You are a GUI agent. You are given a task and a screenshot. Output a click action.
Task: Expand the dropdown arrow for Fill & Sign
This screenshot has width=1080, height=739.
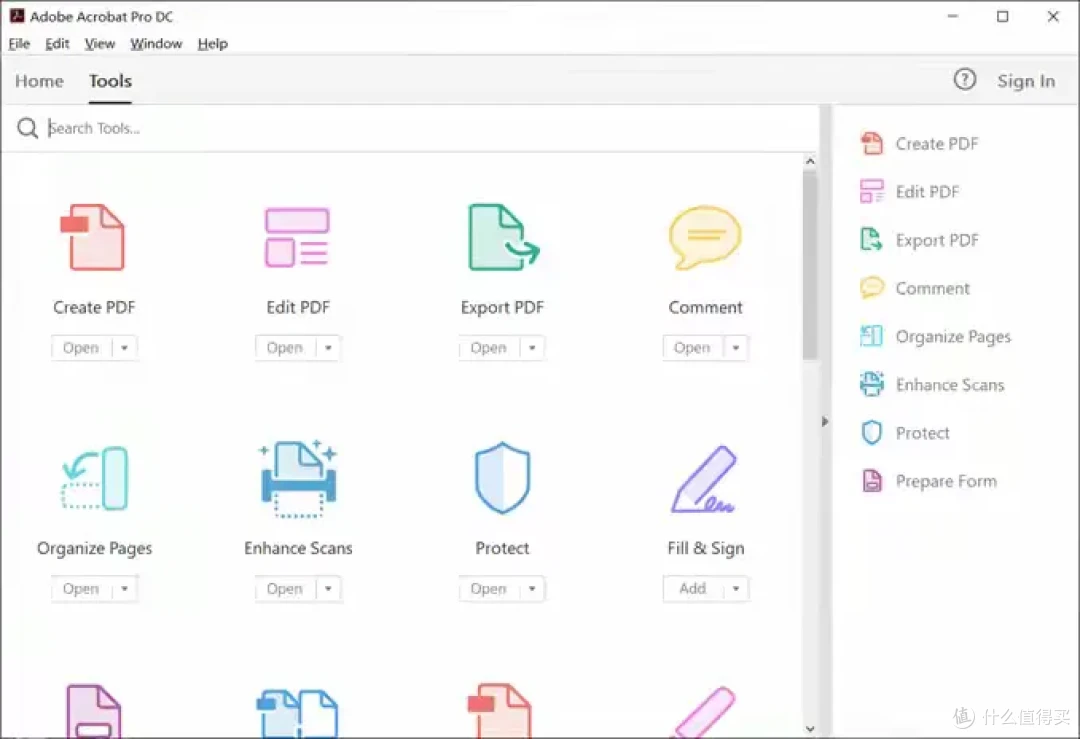point(736,589)
